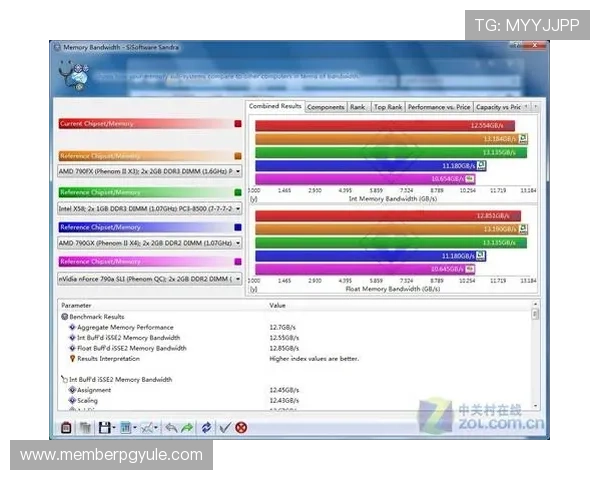Viewport: 600px width, 480px height.
Task: Click [y] toggle under Int bandwidth chart
Action: (x=253, y=199)
